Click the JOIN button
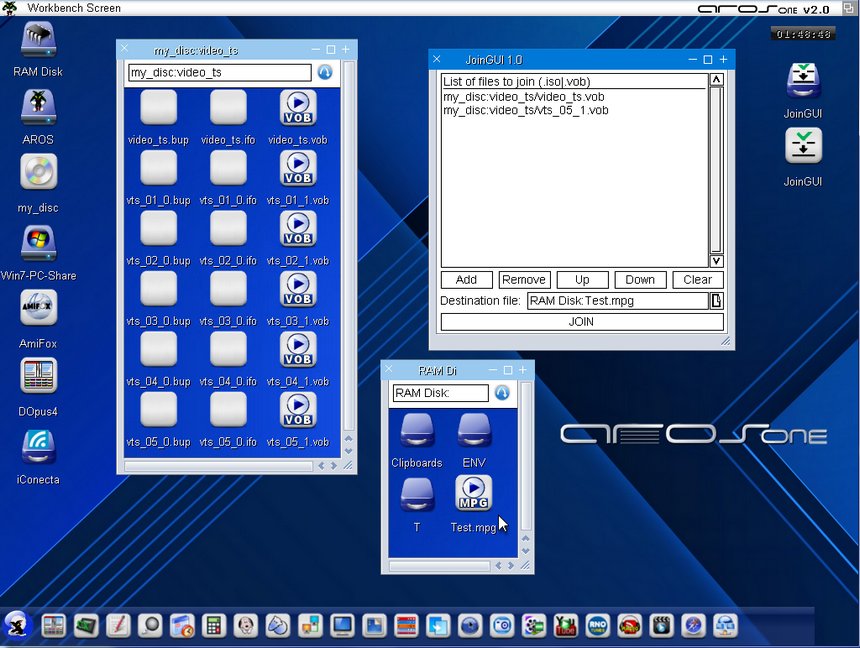Viewport: 860px width, 648px height. pos(581,322)
